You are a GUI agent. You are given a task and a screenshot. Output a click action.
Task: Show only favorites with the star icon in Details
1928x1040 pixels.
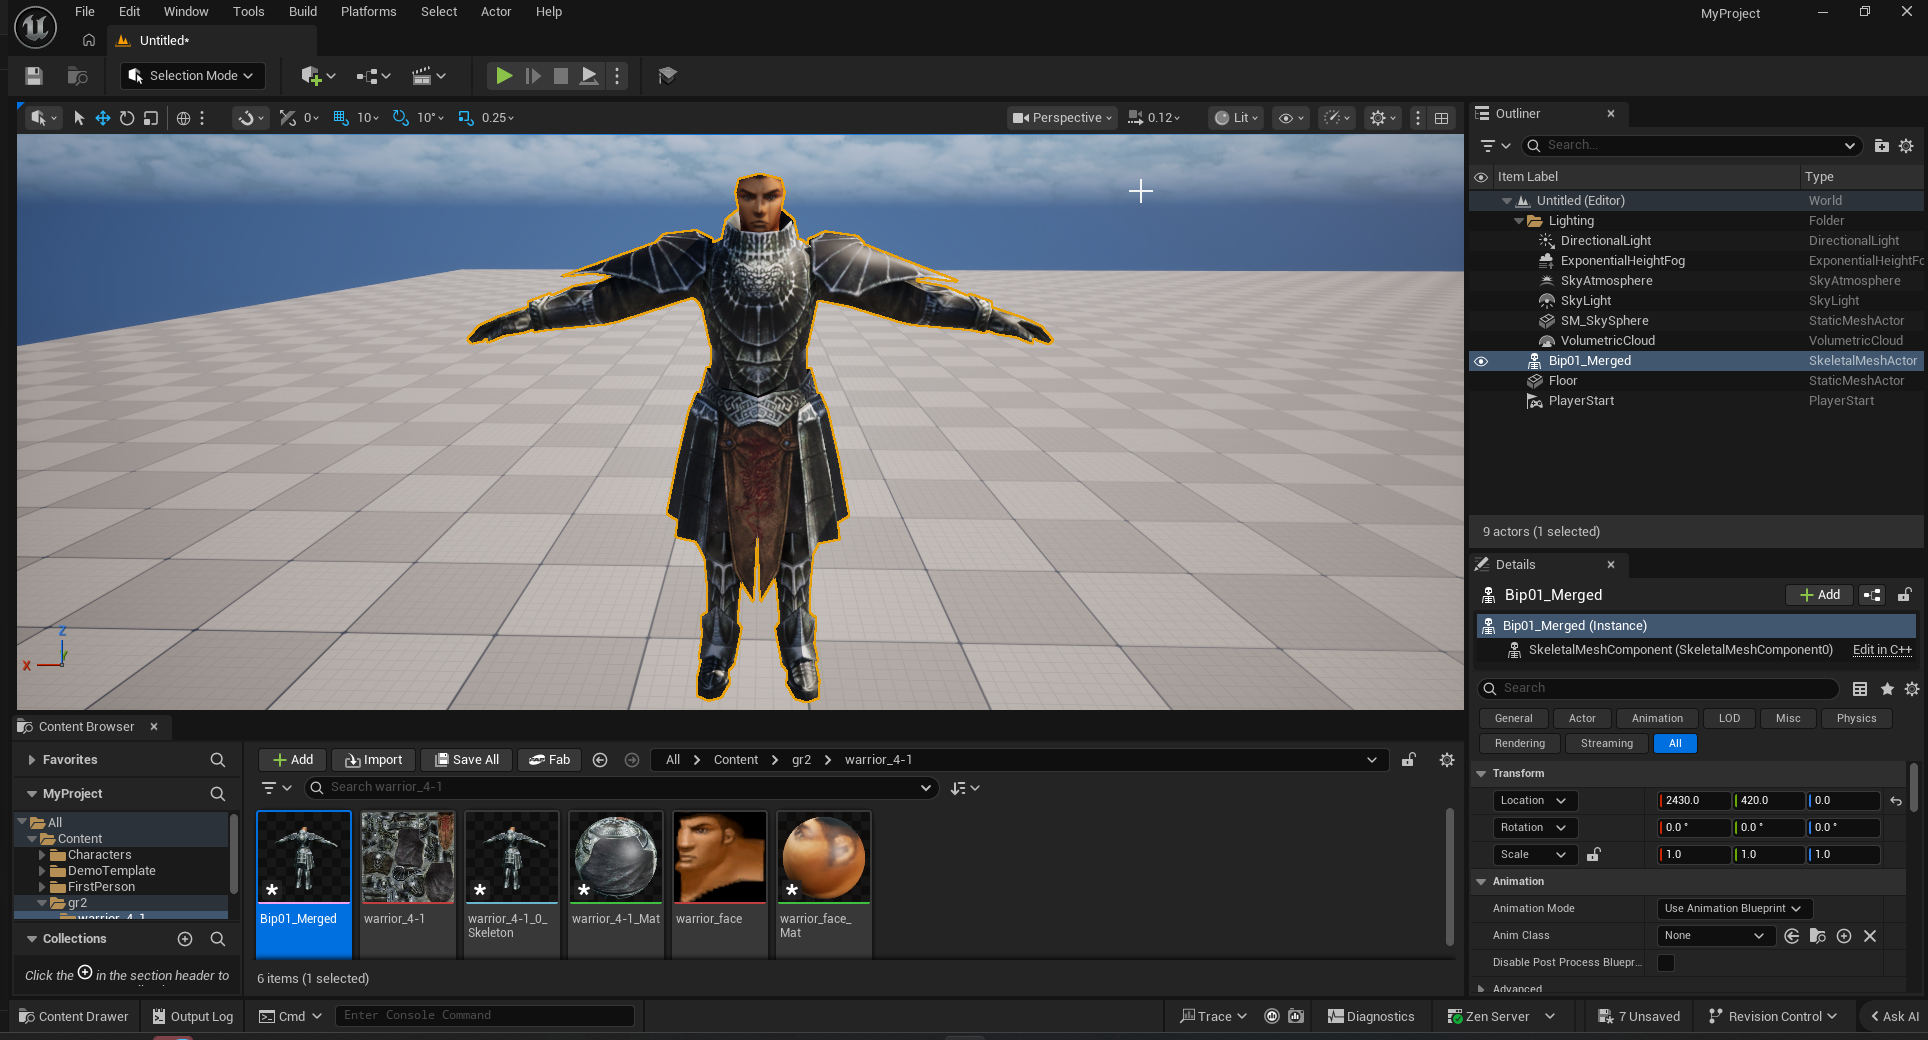click(x=1887, y=689)
